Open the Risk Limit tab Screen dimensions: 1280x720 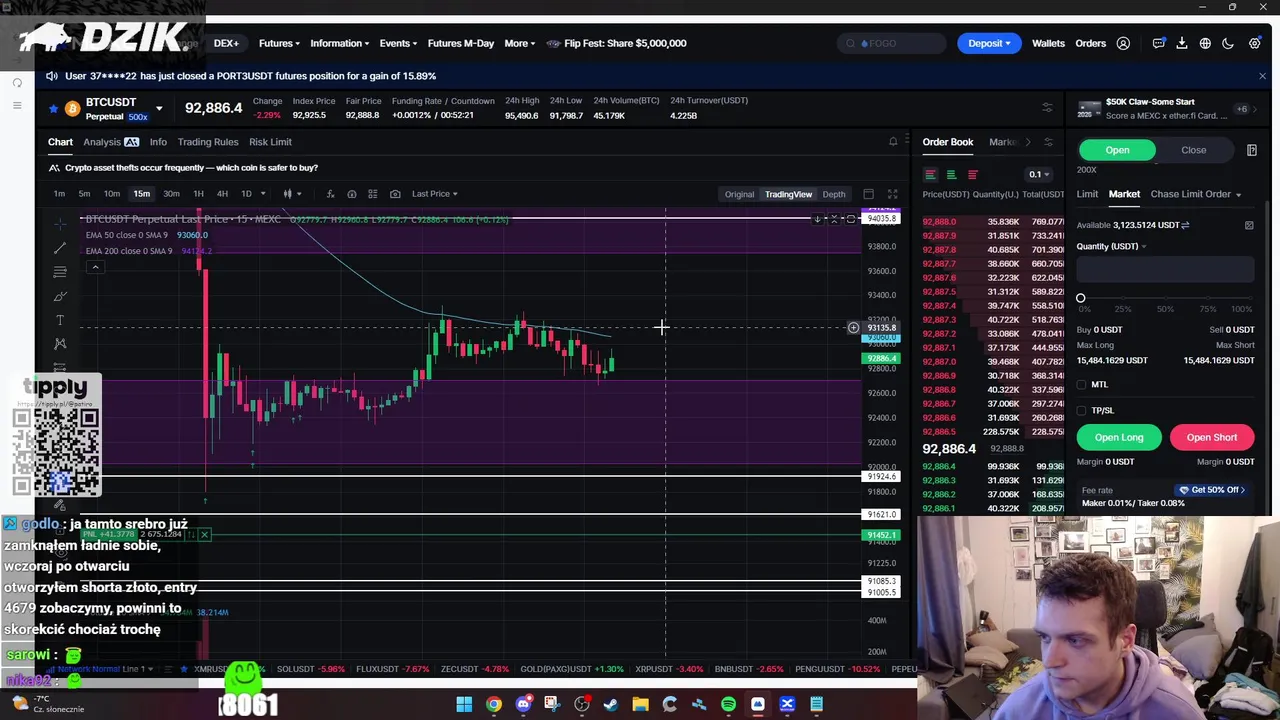coord(270,142)
